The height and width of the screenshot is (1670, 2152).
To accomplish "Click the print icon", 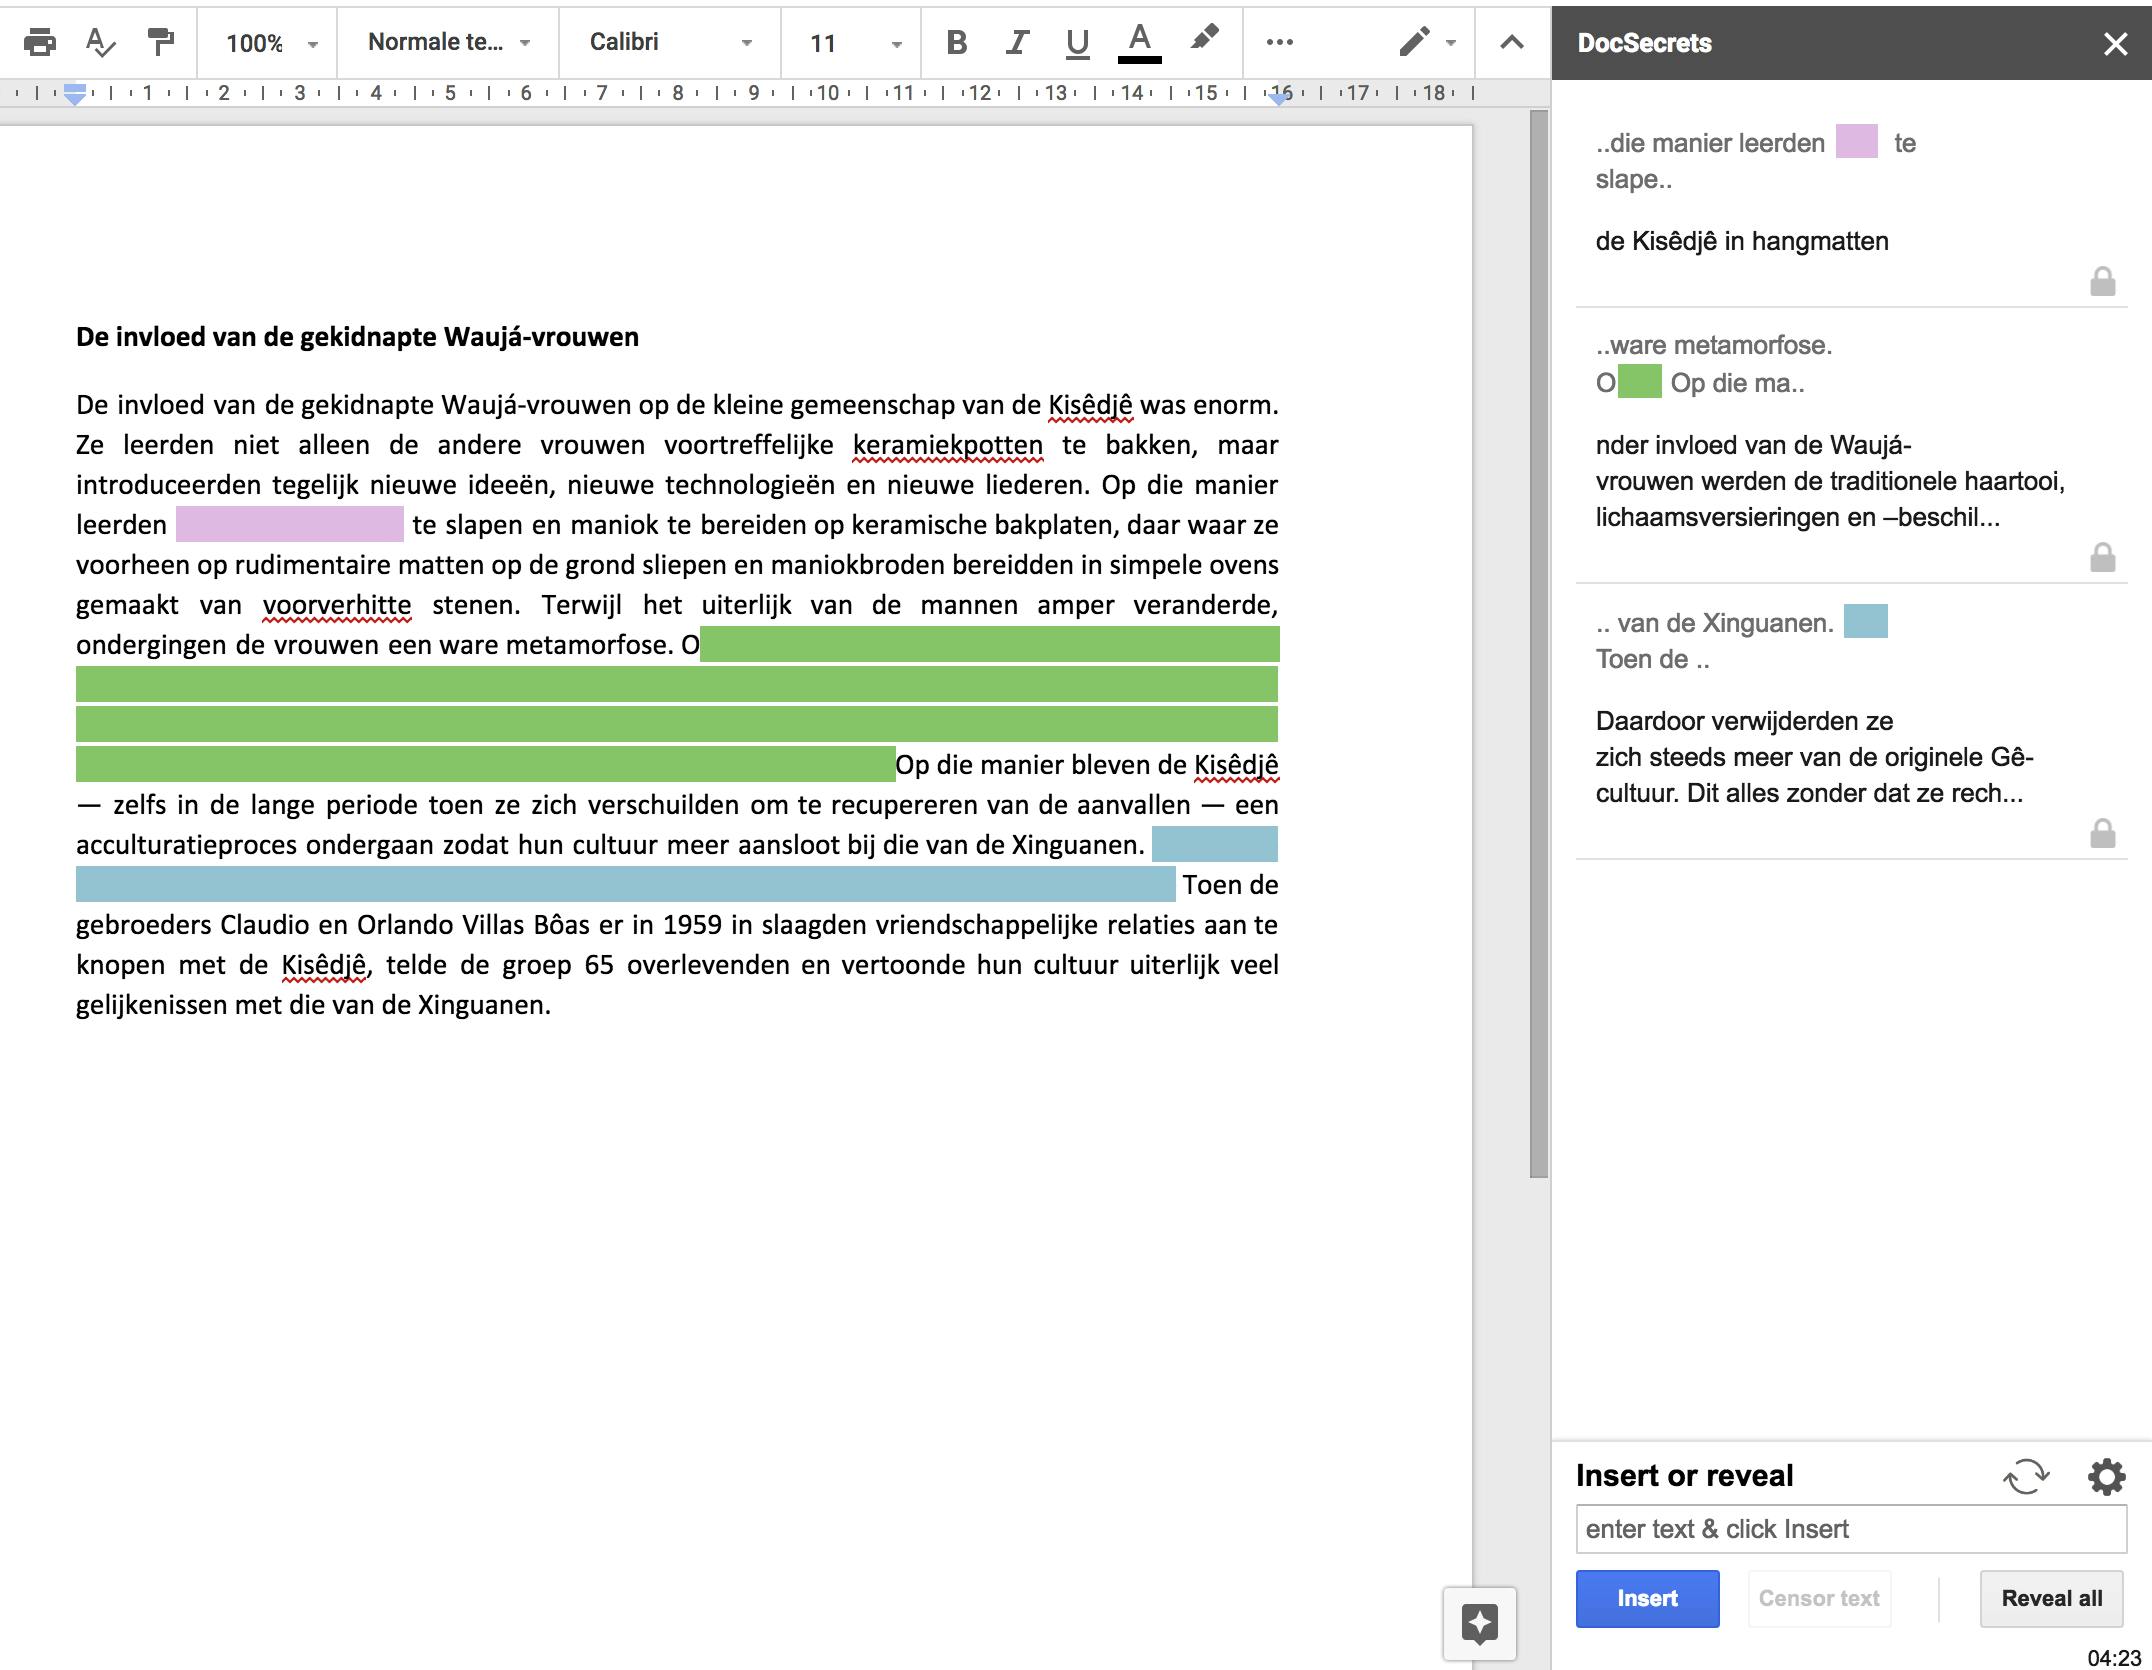I will tap(40, 43).
